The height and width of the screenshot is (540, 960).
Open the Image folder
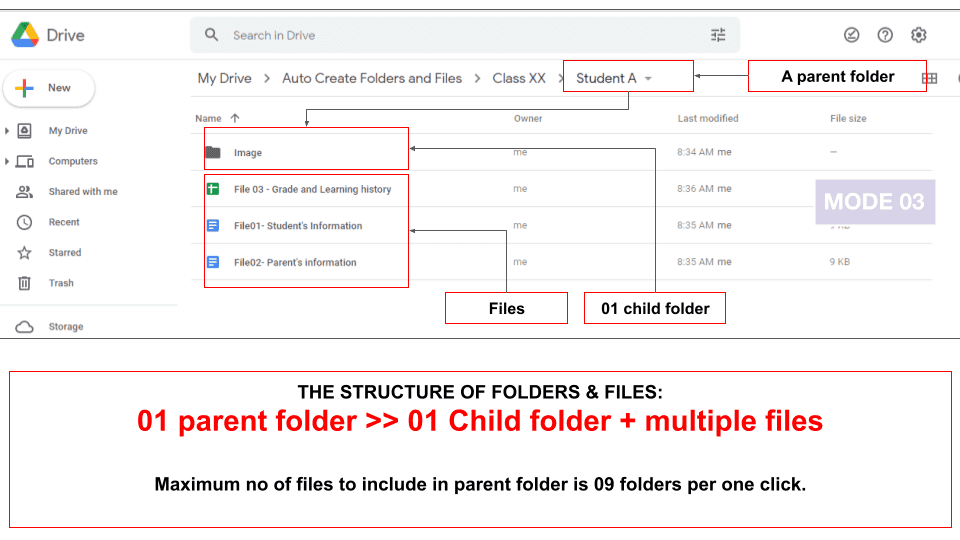coord(248,153)
